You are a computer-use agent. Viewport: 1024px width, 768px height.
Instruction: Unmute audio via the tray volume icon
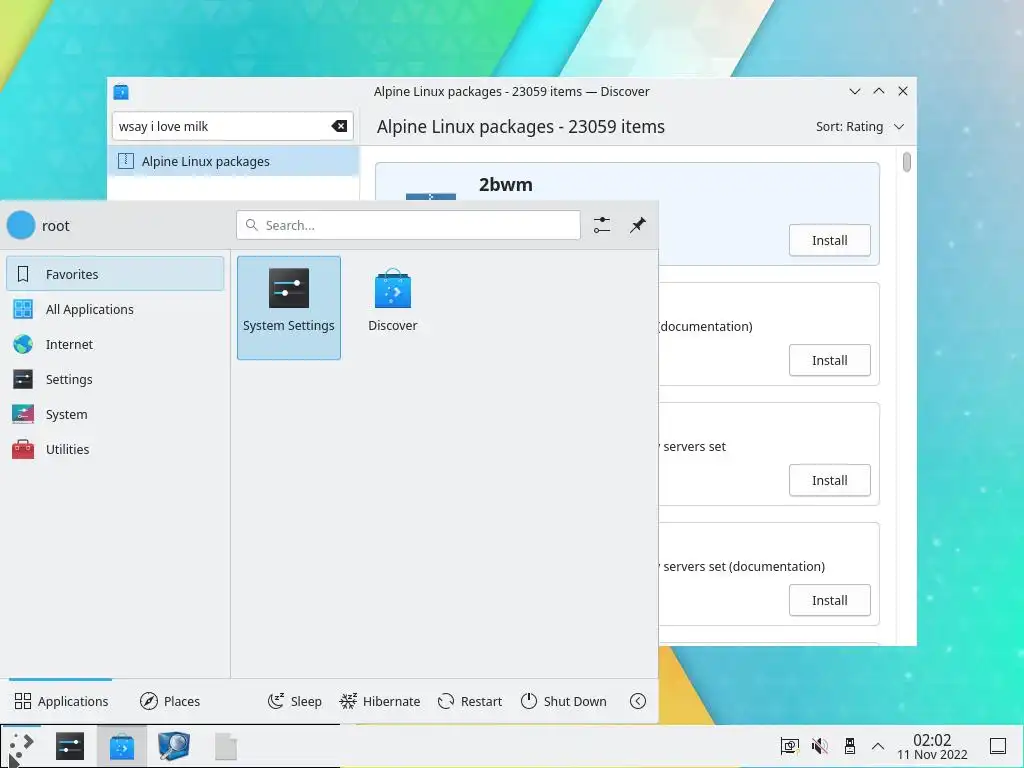tap(820, 746)
